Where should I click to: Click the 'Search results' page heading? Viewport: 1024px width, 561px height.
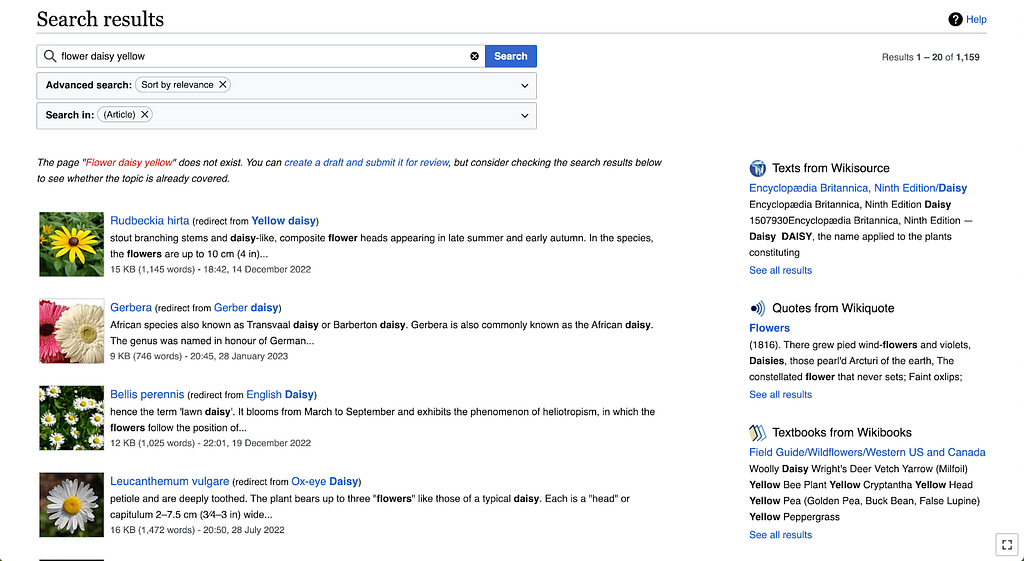pyautogui.click(x=100, y=19)
